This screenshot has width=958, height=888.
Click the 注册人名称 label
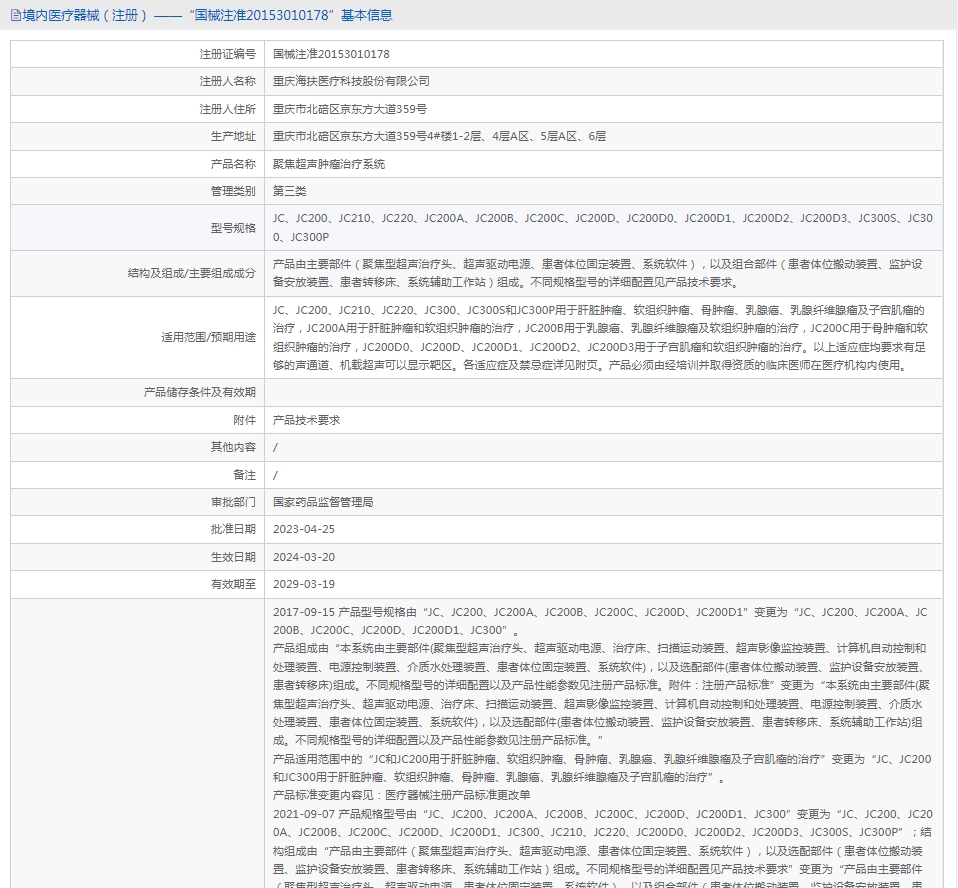point(227,81)
